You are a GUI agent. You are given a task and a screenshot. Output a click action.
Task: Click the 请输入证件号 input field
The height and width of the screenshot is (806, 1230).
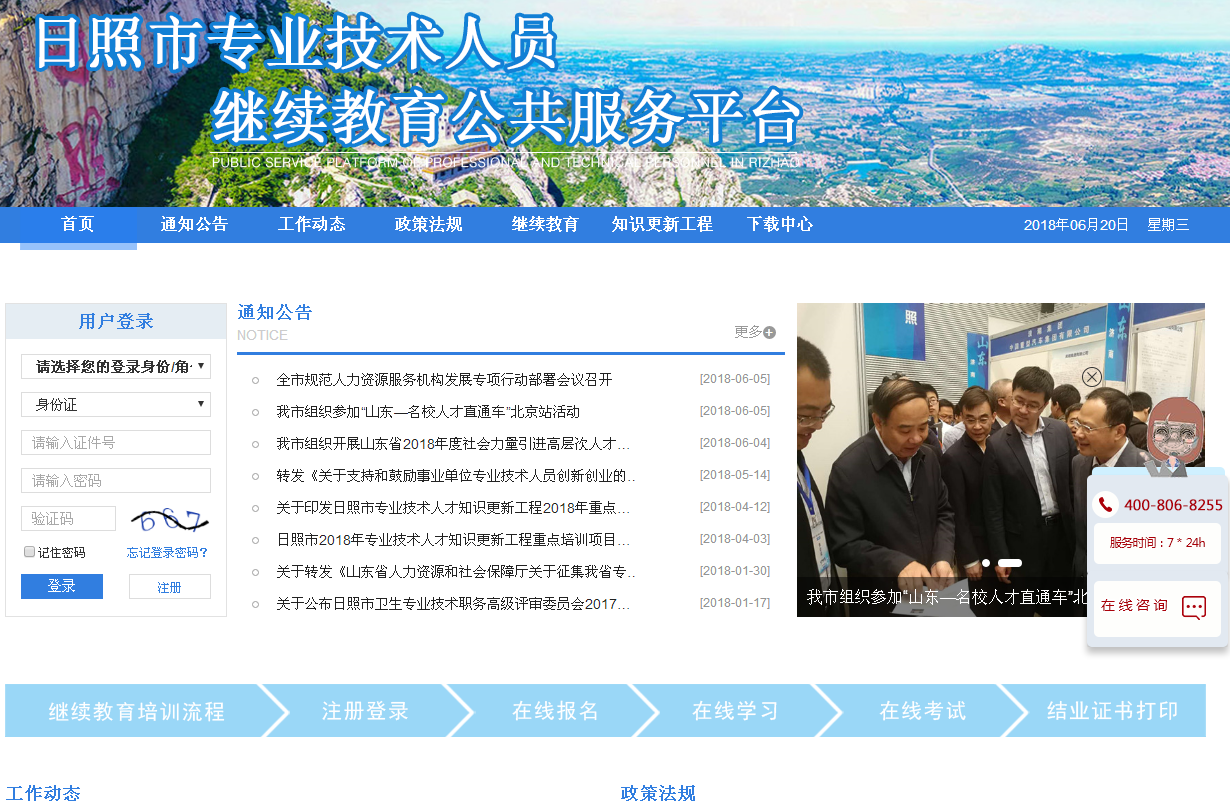pyautogui.click(x=116, y=442)
